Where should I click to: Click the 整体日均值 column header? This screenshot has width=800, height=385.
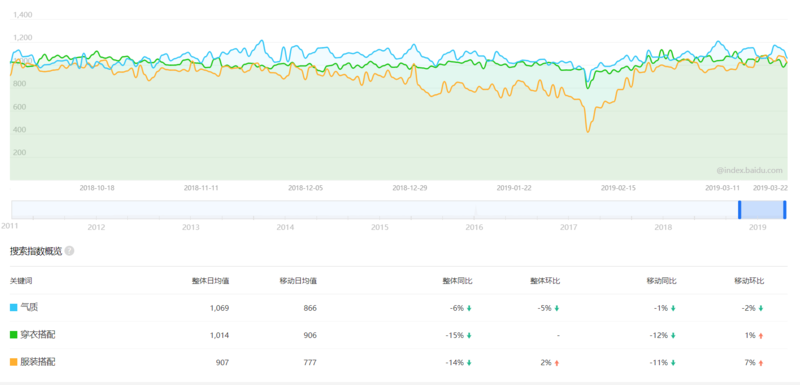(x=210, y=280)
